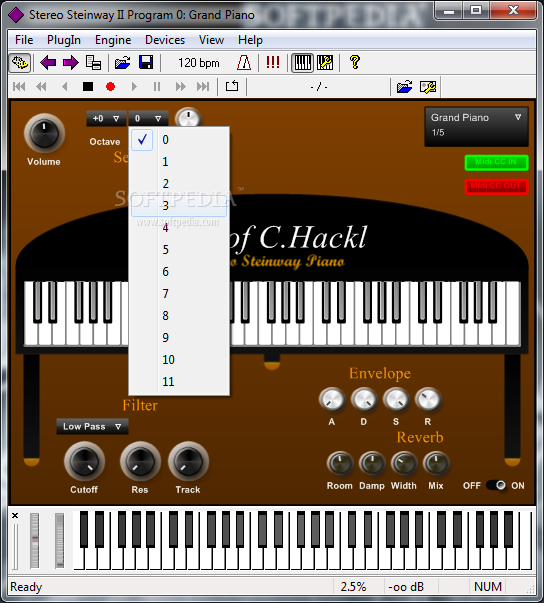The width and height of the screenshot is (544, 603).
Task: Click the plugin editor icon at toolbar start
Action: pyautogui.click(x=20, y=63)
